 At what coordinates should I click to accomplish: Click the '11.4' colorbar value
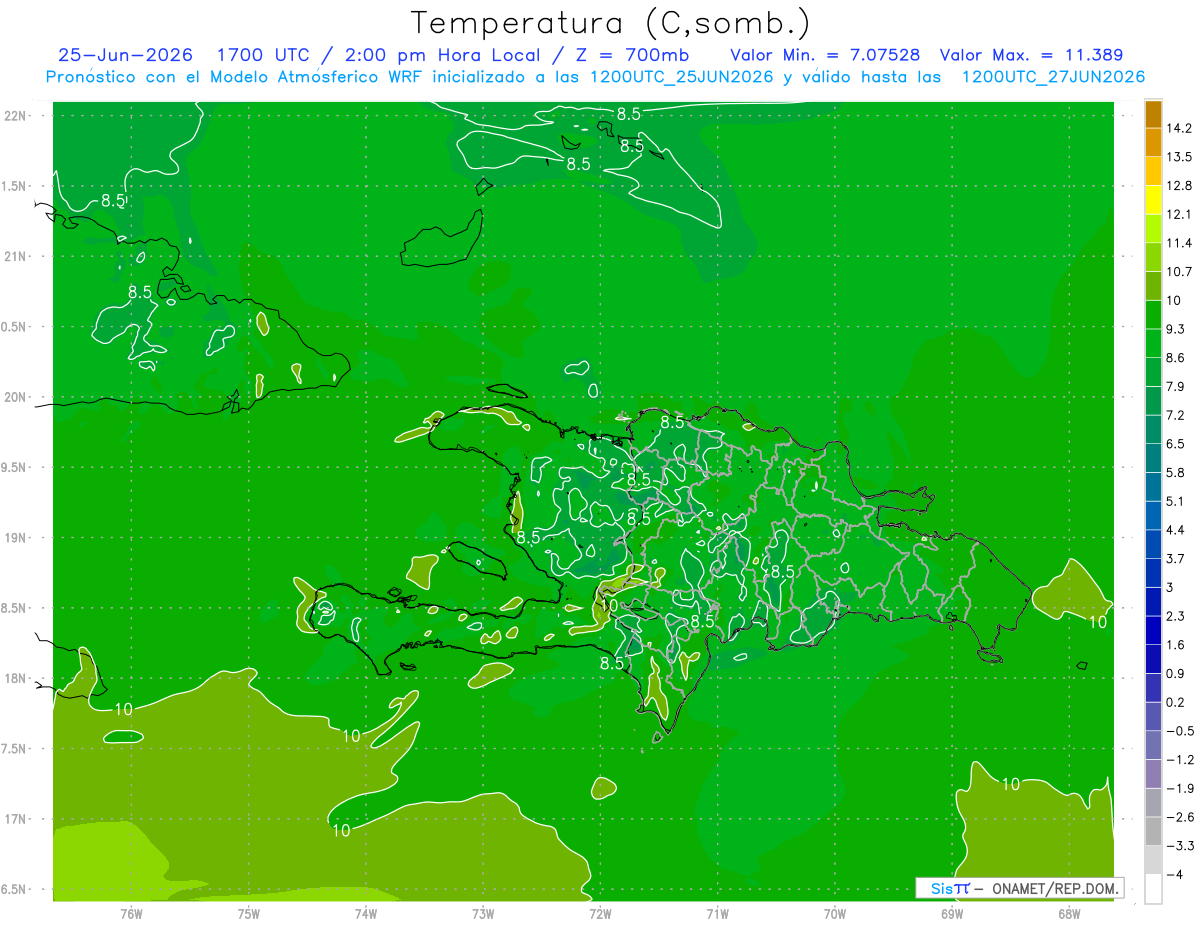tap(1178, 243)
